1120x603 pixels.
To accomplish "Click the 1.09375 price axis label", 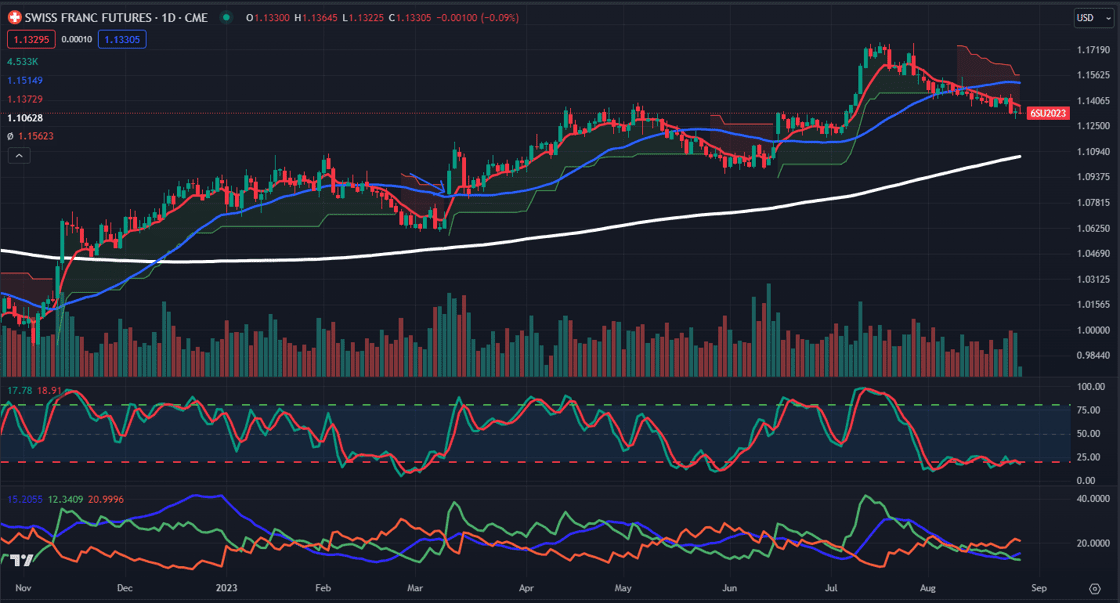I will pyautogui.click(x=1093, y=176).
